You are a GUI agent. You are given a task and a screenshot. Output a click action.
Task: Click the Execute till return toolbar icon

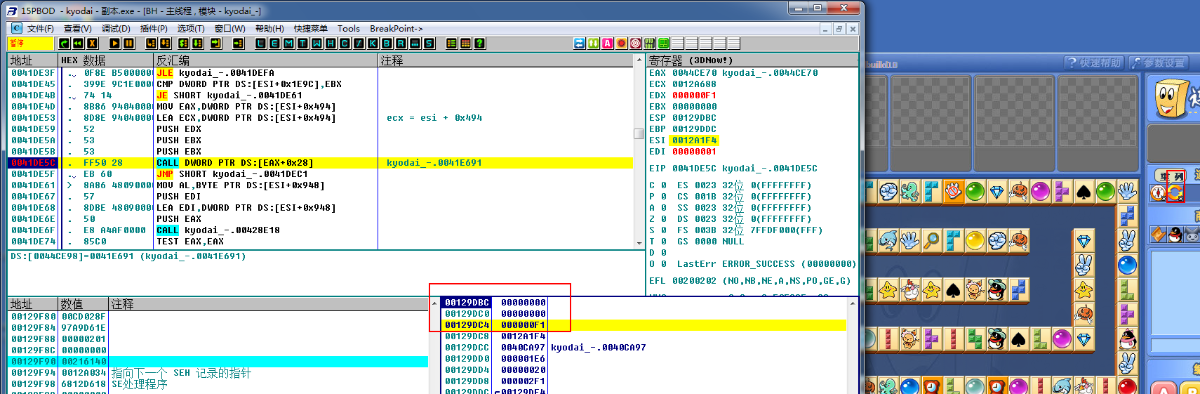point(216,43)
